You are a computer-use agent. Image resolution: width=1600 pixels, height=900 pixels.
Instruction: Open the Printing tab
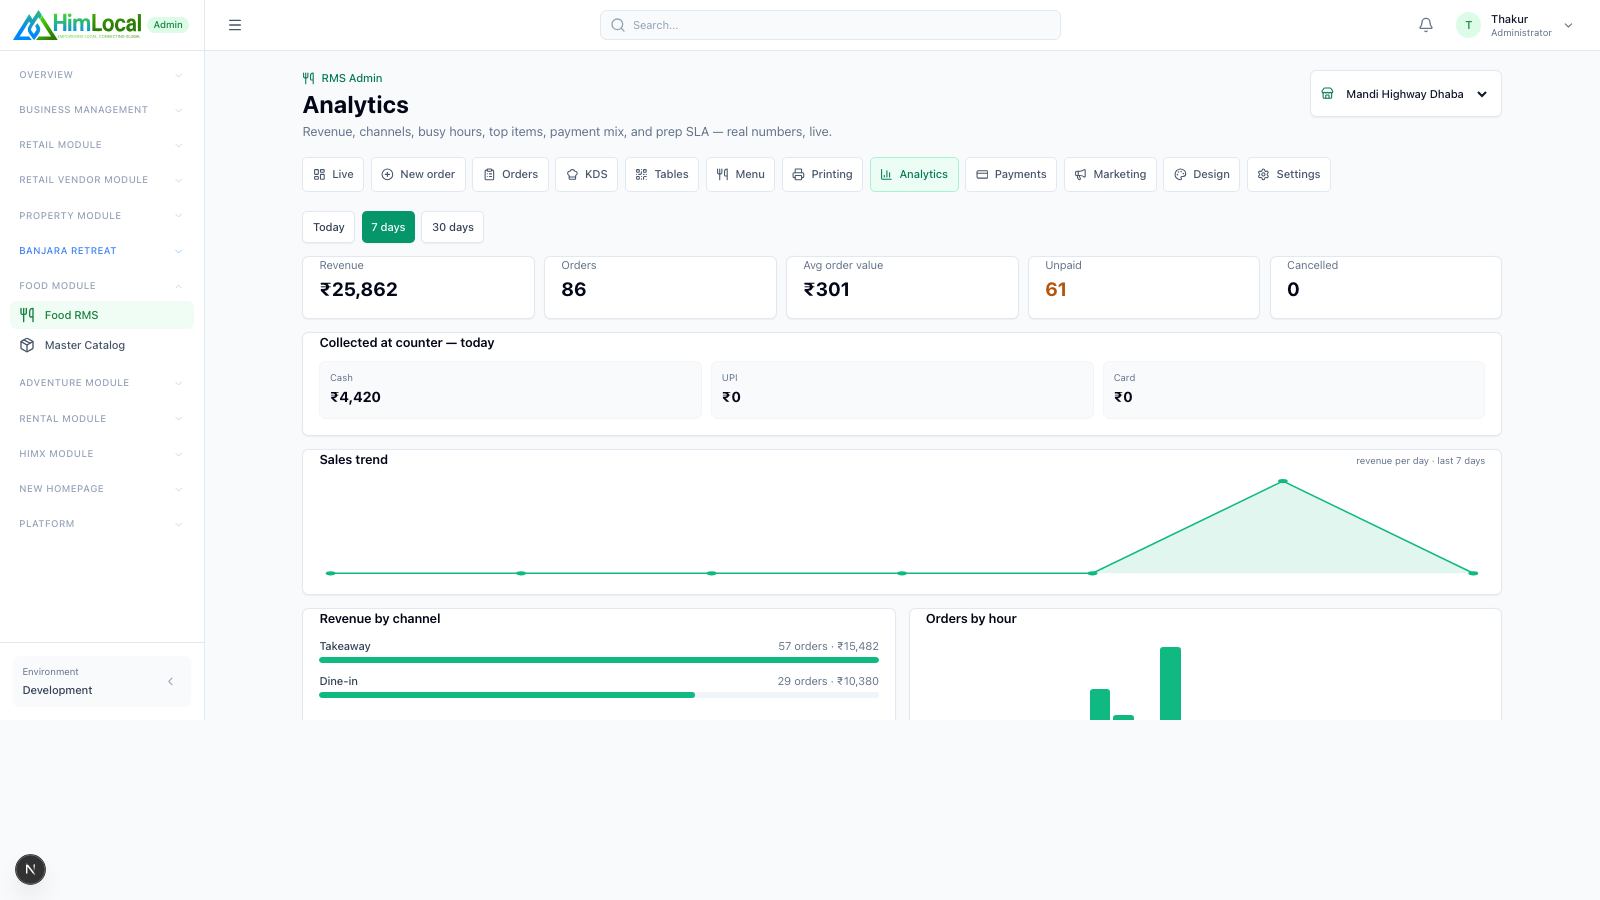click(x=822, y=174)
